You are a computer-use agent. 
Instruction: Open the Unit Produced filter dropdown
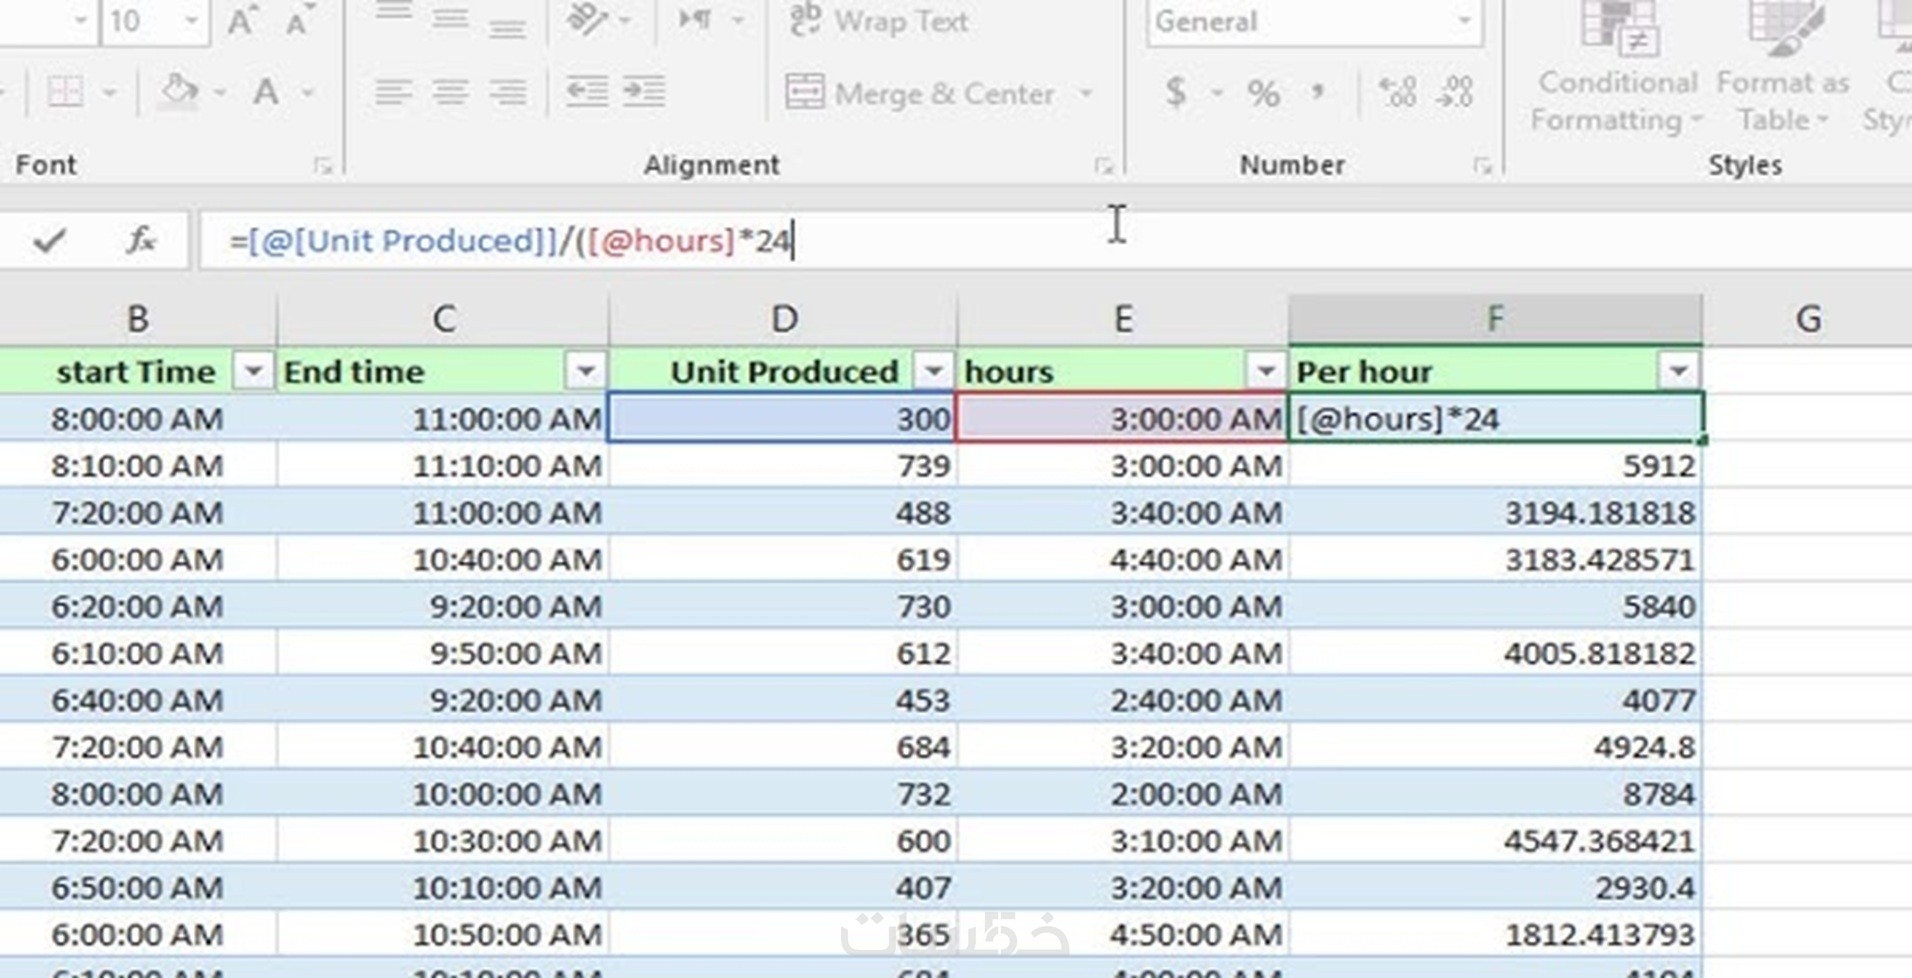pyautogui.click(x=934, y=372)
